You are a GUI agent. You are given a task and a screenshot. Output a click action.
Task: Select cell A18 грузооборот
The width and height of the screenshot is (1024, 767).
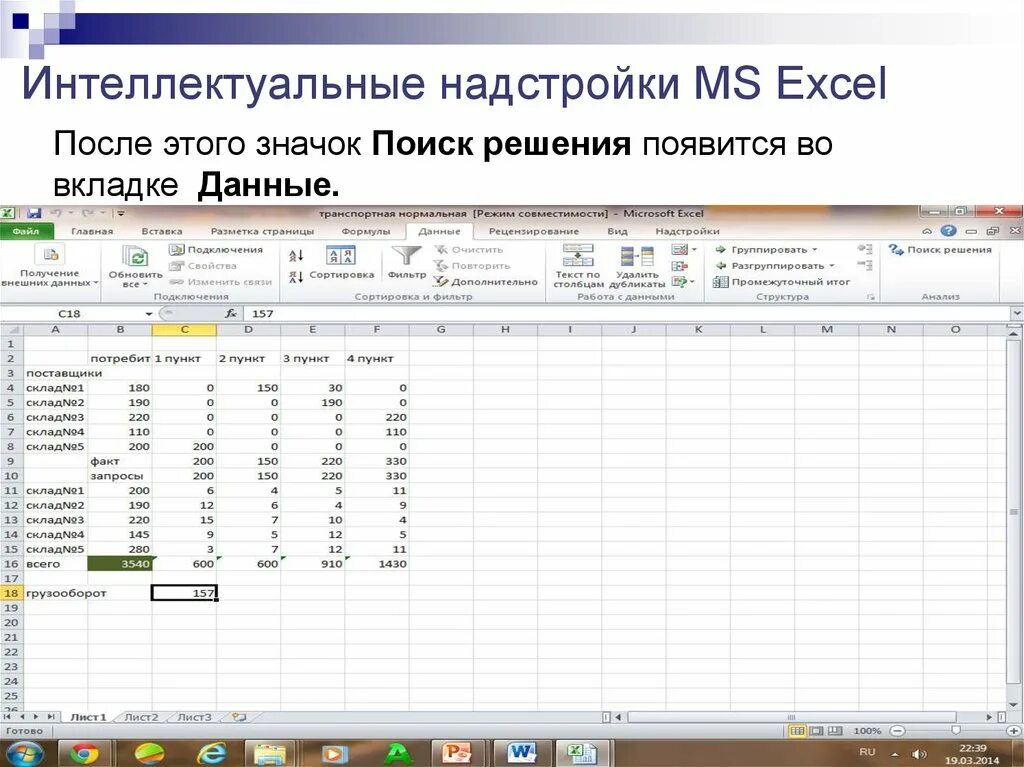[x=55, y=593]
